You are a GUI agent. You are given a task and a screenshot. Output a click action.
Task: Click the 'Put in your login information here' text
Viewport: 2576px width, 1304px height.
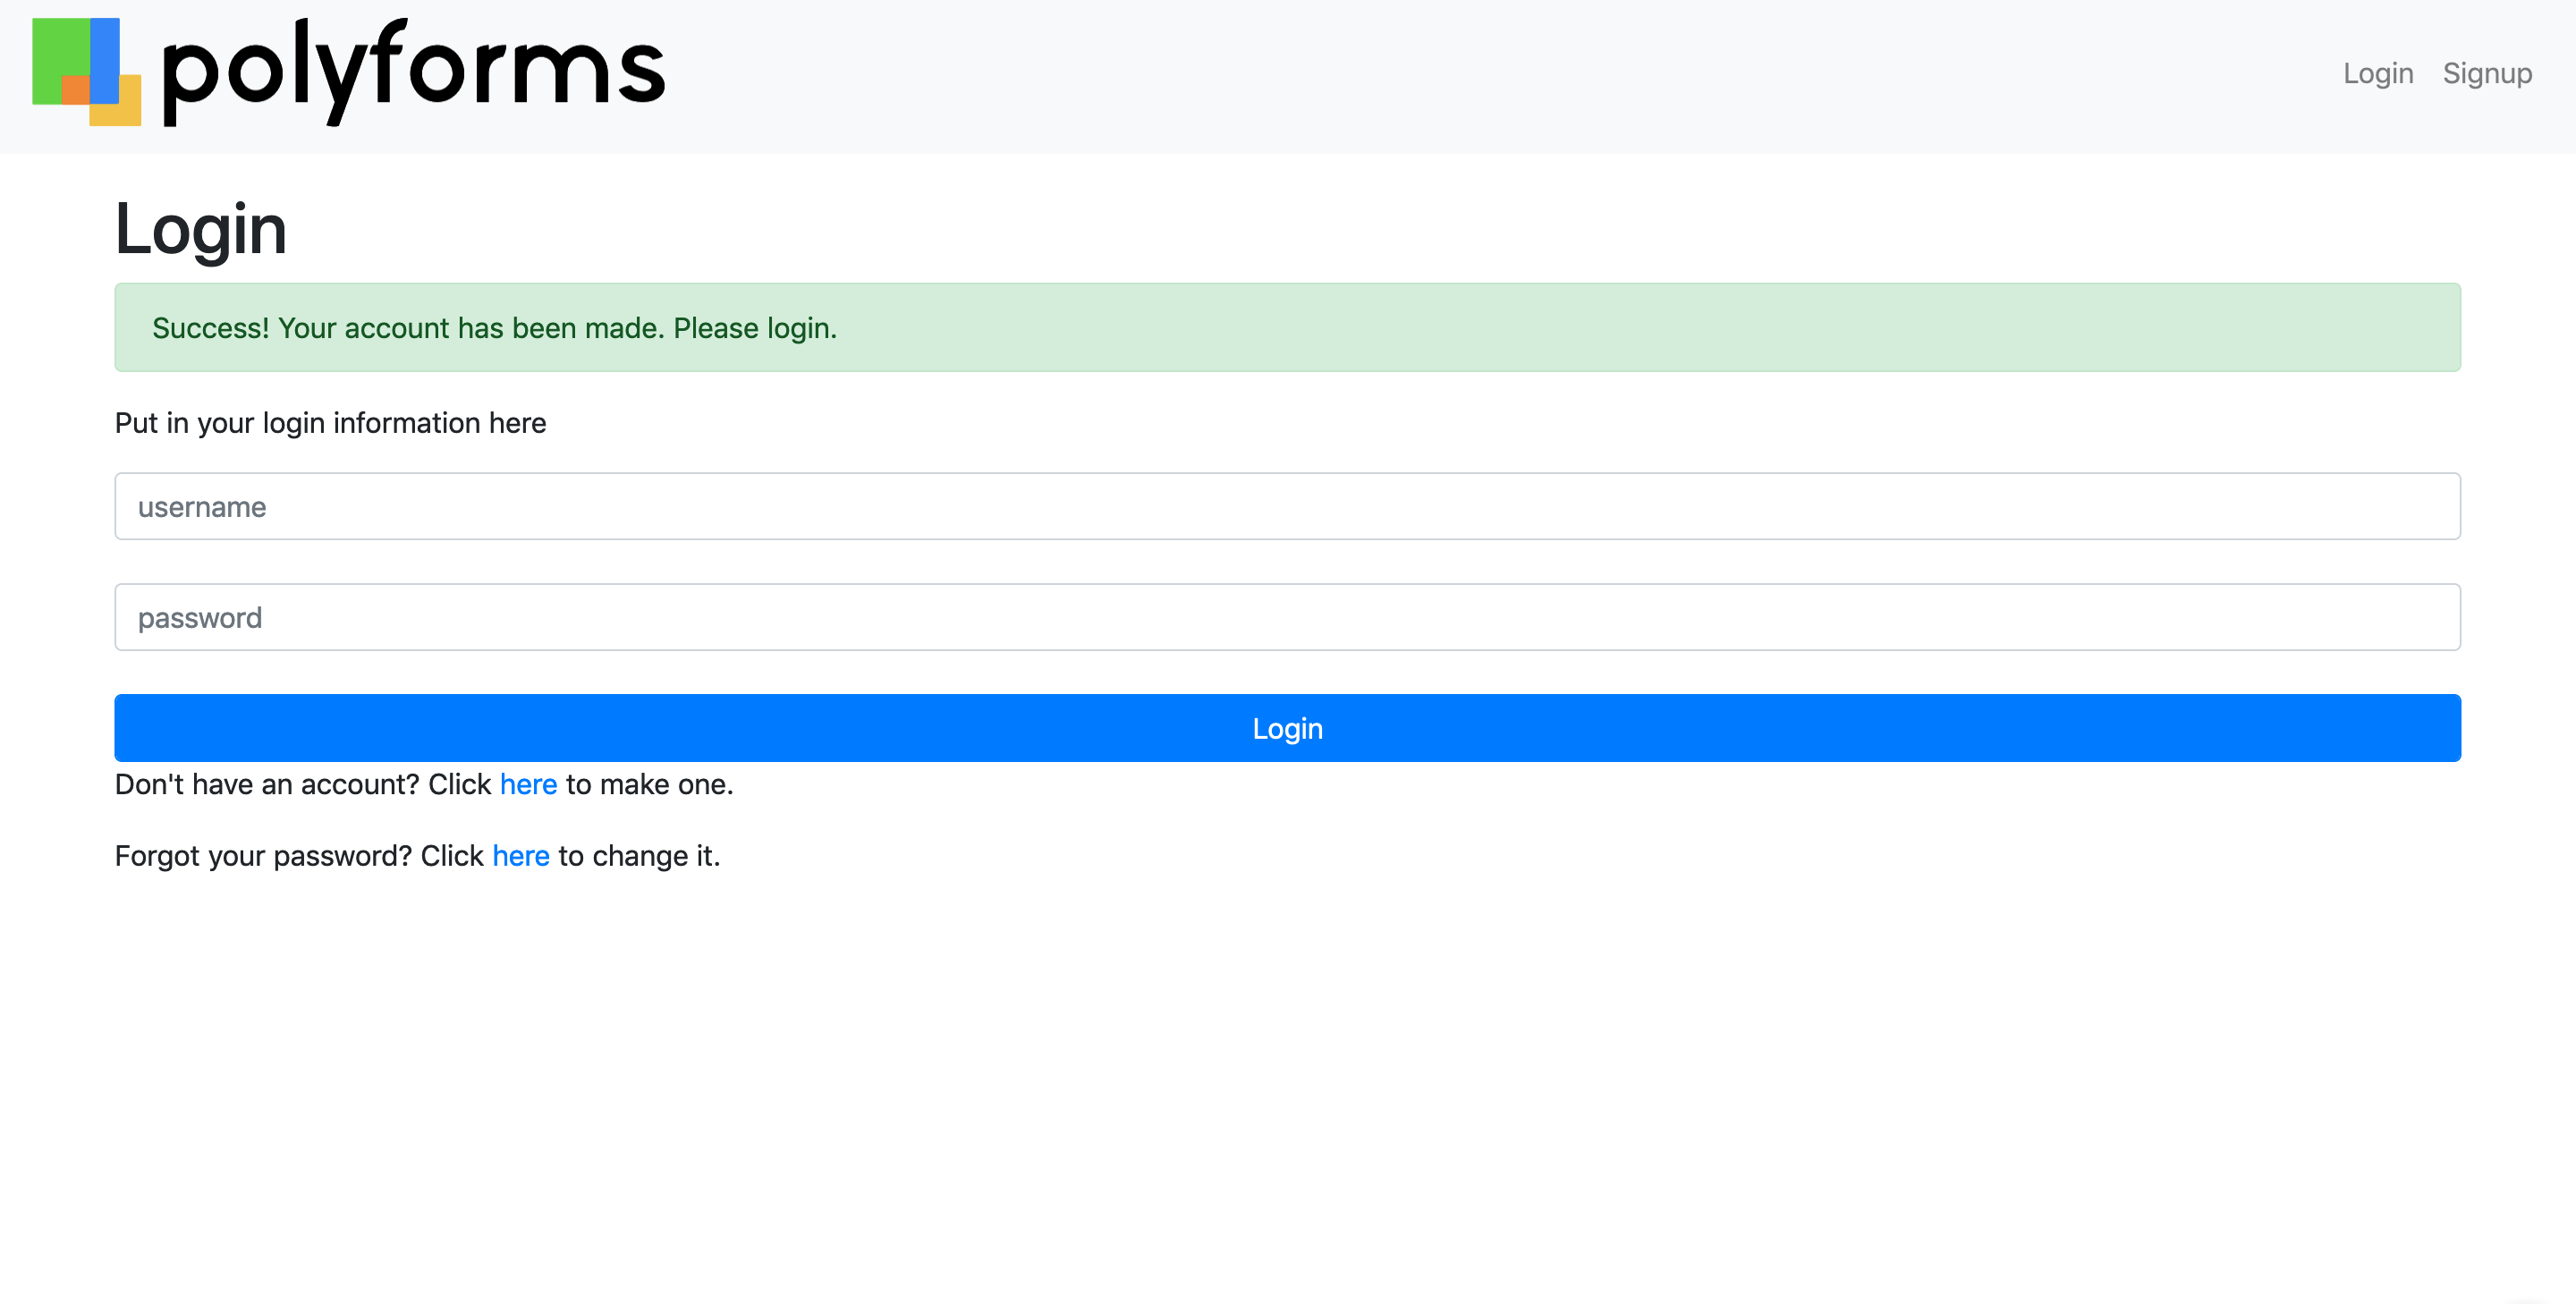coord(330,423)
